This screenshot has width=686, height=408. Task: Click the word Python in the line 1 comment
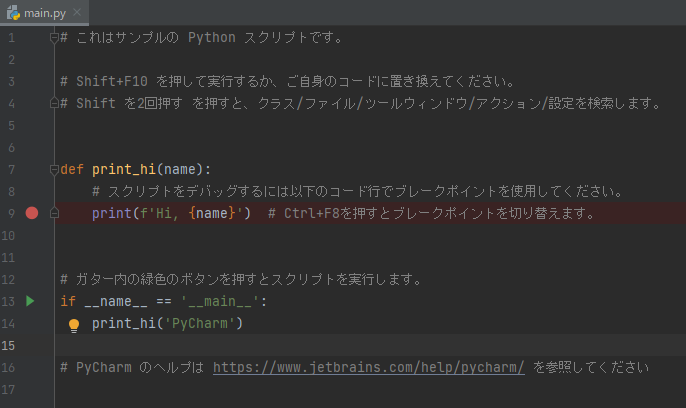[212, 38]
